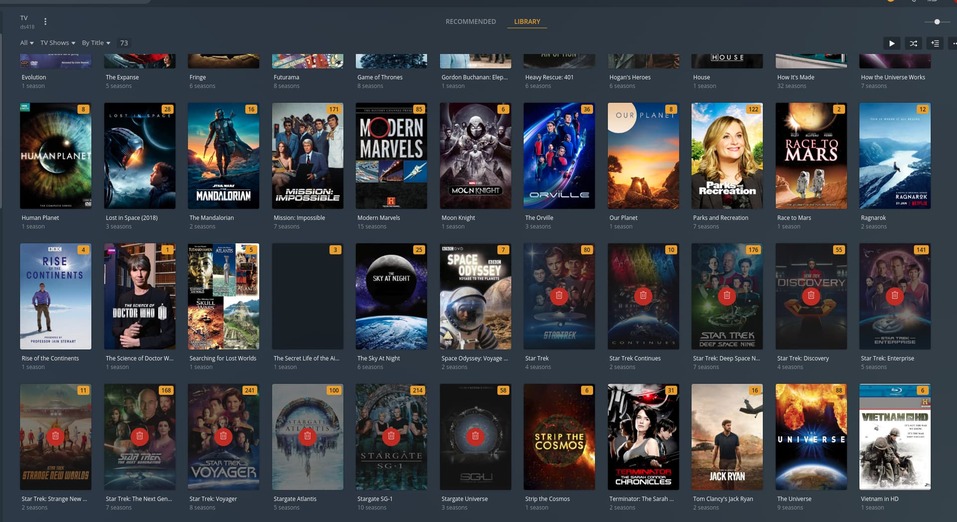Delete Star Trek via its red trash icon

(x=559, y=296)
